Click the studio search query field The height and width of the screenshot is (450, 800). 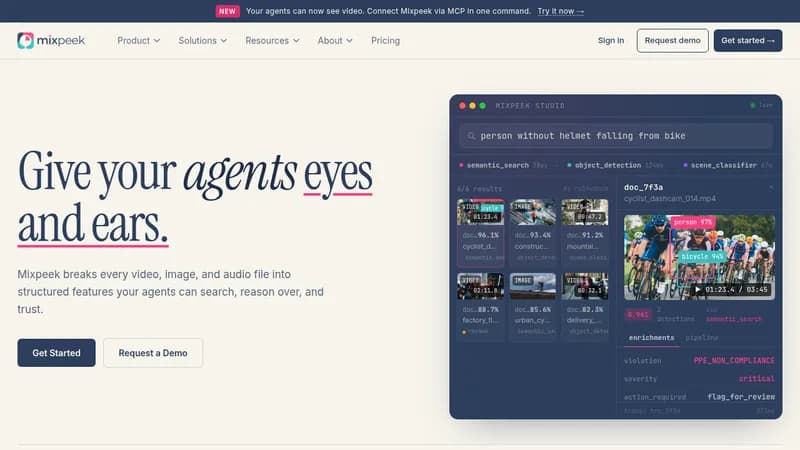pyautogui.click(x=616, y=136)
